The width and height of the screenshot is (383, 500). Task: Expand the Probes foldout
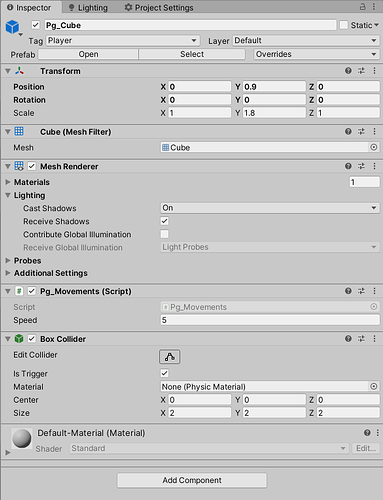(x=8, y=260)
